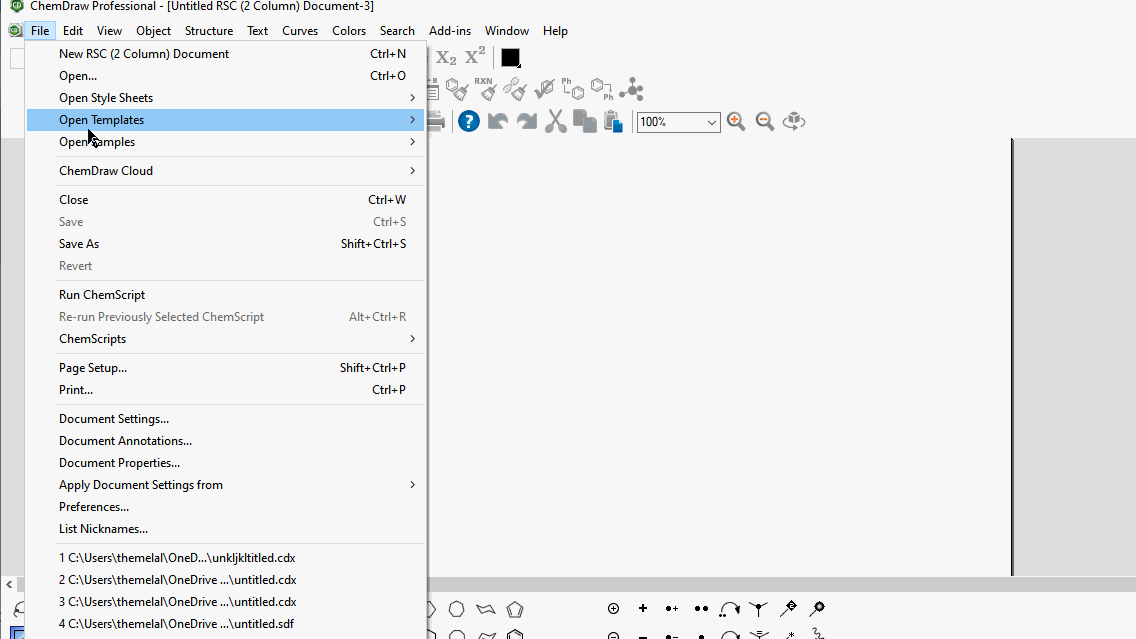Image resolution: width=1136 pixels, height=639 pixels.
Task: Click the Clean Up Structure brush icon
Action: click(457, 89)
